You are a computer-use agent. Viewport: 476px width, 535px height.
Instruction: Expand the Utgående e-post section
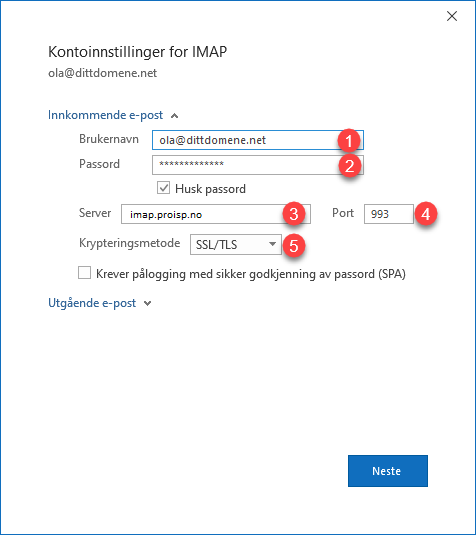[x=92, y=303]
